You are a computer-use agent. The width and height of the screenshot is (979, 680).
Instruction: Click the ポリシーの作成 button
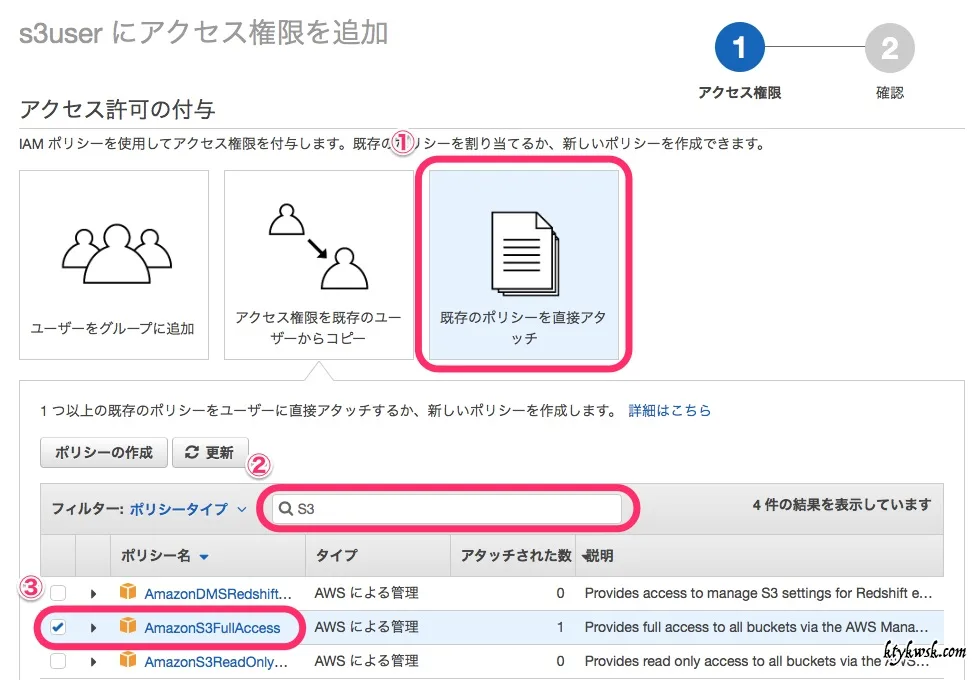pyautogui.click(x=104, y=453)
